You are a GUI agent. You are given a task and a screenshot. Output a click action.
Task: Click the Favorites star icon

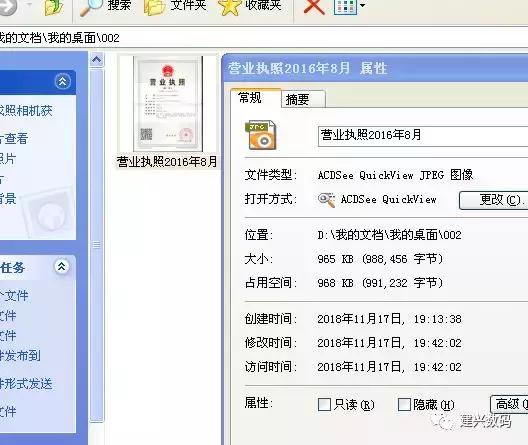[229, 7]
